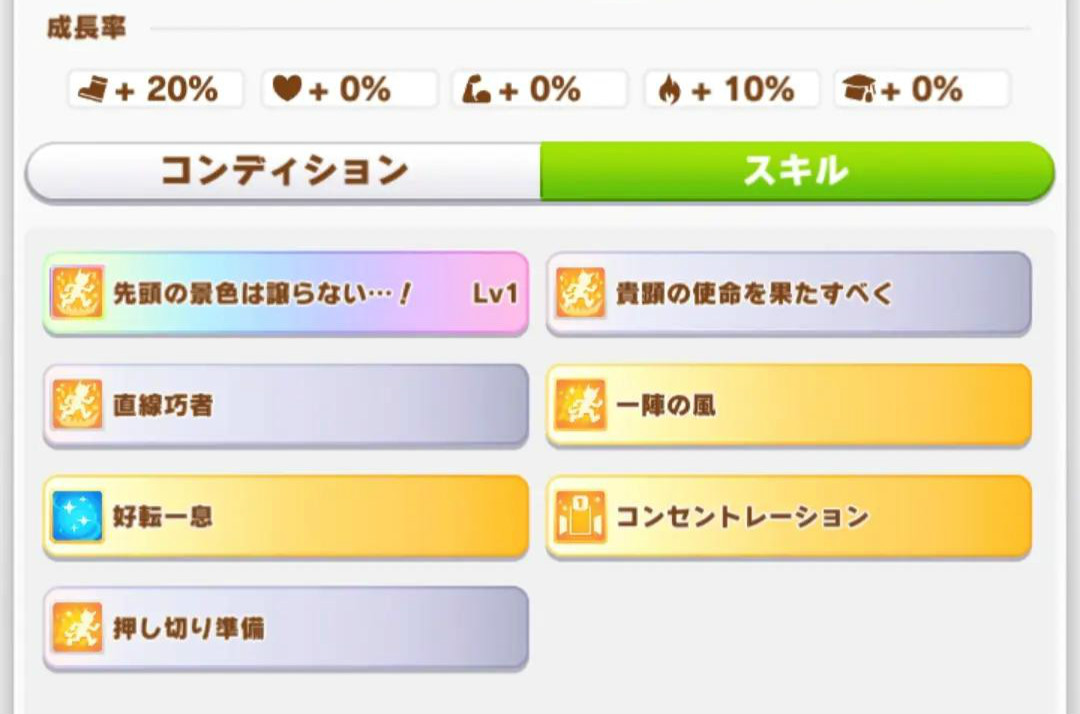Click the guts flame growth icon
Screen dimensions: 1080x714
[671, 90]
